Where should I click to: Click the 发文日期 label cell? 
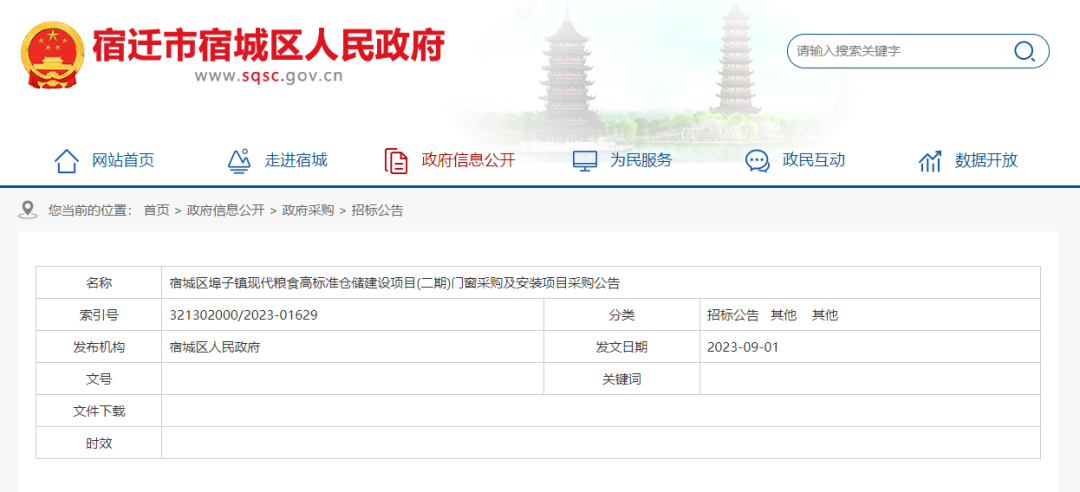622,347
